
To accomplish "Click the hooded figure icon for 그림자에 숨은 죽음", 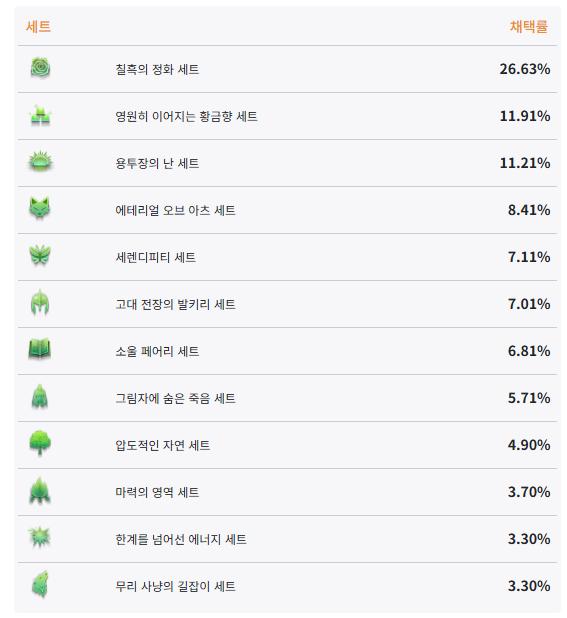I will 40,396.
